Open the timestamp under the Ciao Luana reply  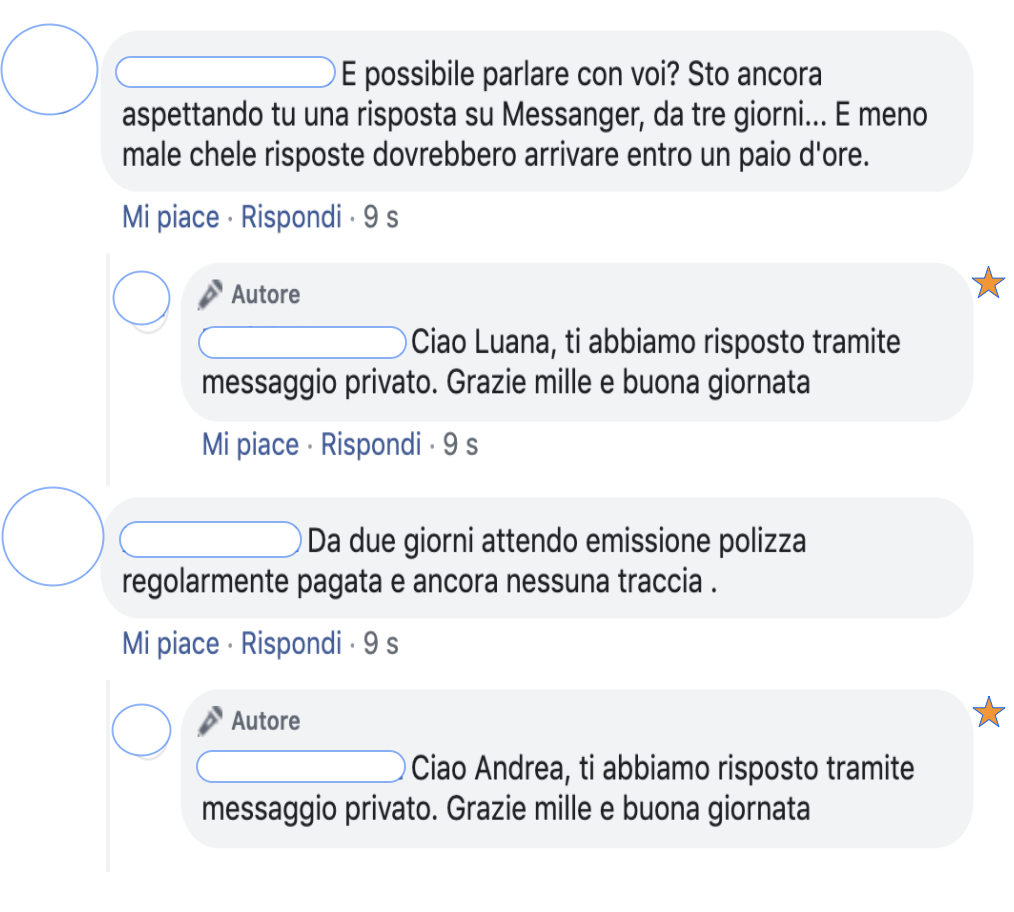click(x=461, y=445)
